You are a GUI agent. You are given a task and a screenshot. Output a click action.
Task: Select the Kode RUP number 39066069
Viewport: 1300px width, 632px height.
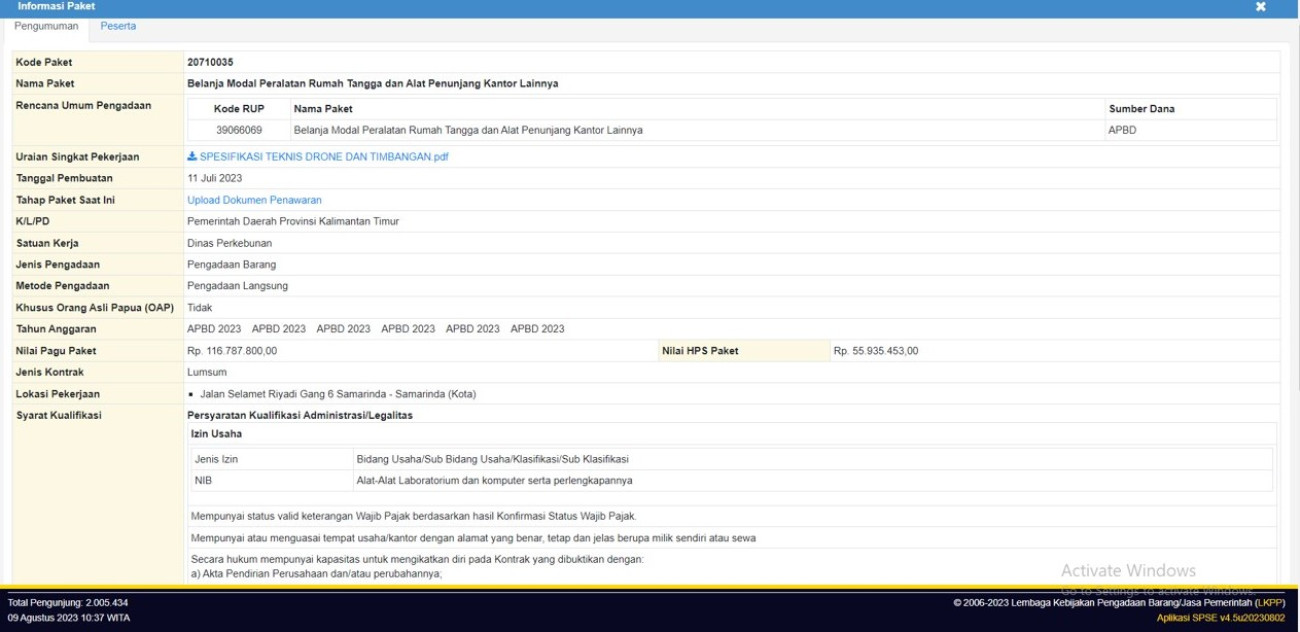click(239, 130)
